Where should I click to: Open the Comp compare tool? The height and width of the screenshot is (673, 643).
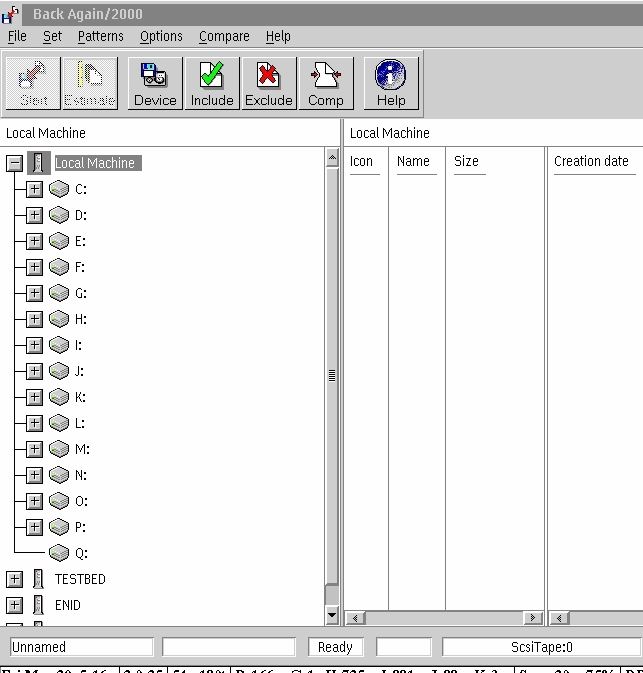(x=326, y=83)
